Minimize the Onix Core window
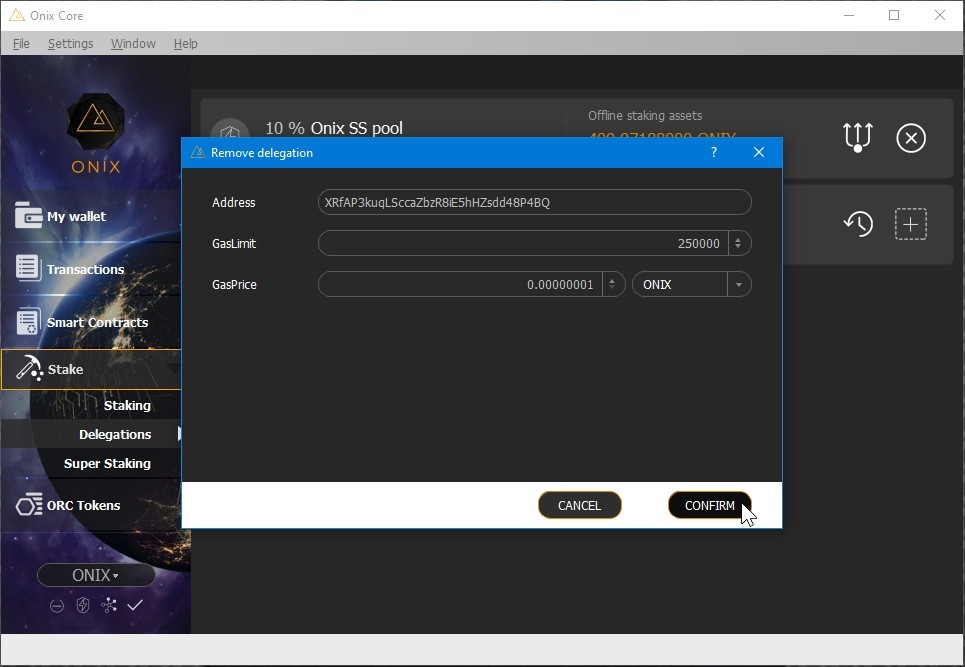Screen dimensions: 965x667 click(849, 15)
